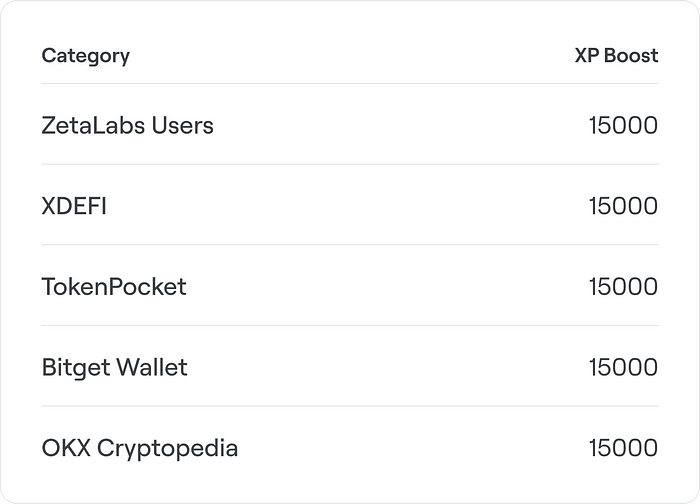The width and height of the screenshot is (700, 504).
Task: Click the word OKX in last row
Action: (66, 448)
